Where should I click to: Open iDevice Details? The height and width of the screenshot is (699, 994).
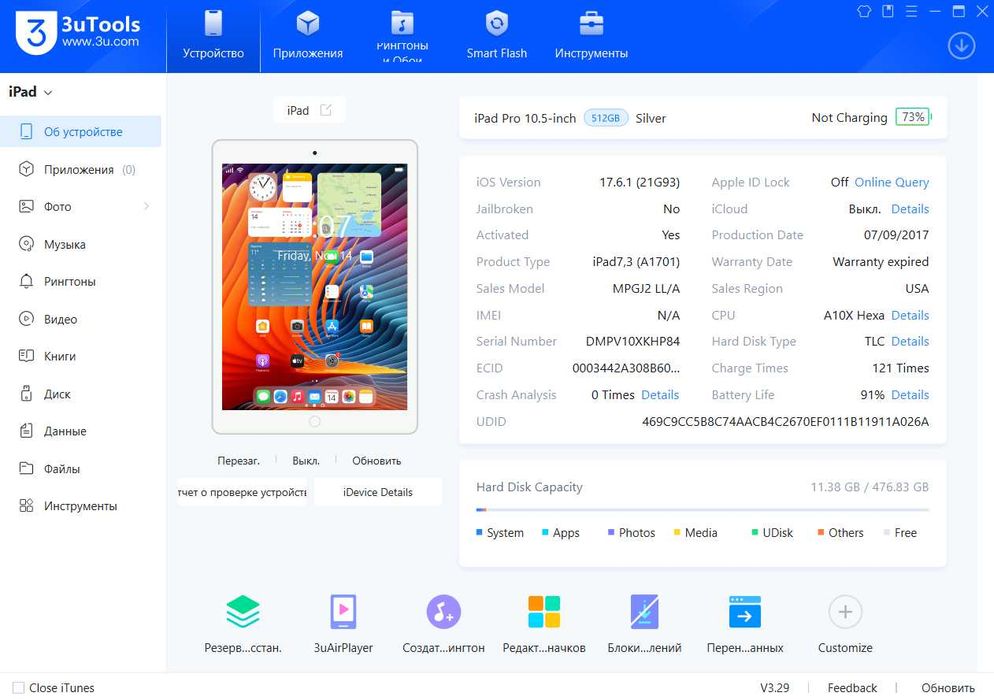click(377, 492)
